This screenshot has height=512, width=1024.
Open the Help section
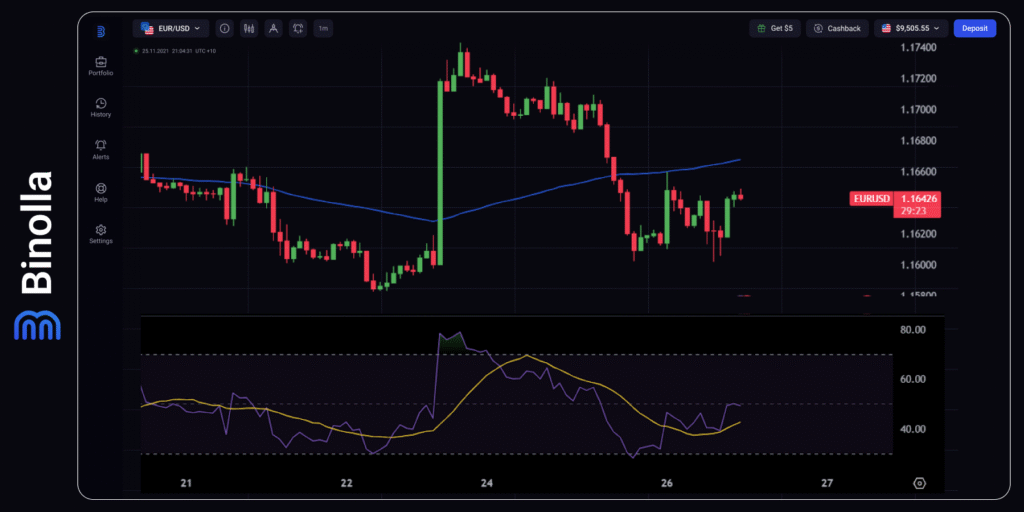(100, 191)
